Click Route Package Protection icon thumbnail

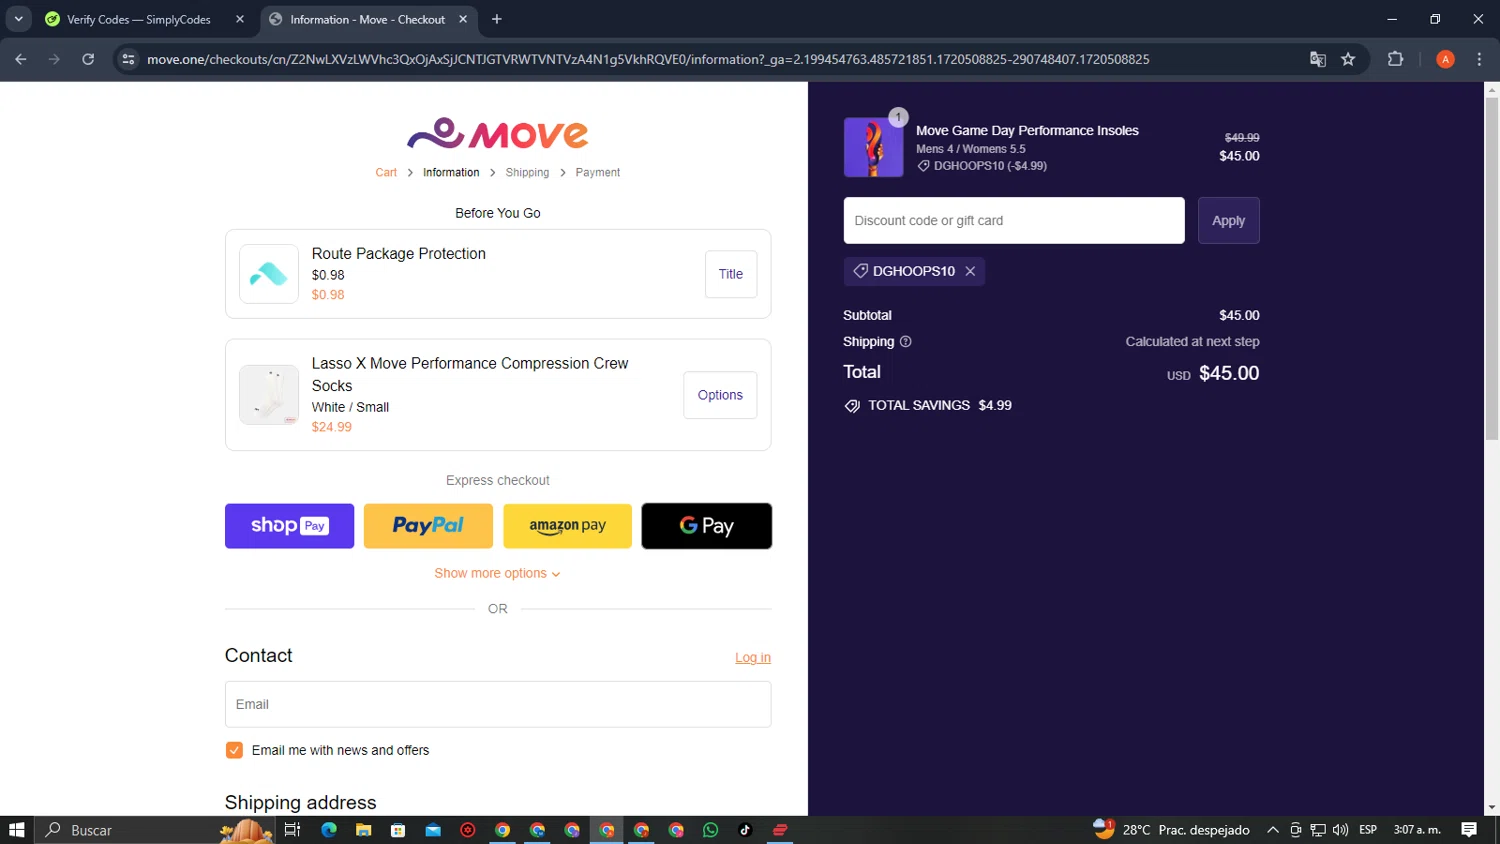pyautogui.click(x=269, y=274)
